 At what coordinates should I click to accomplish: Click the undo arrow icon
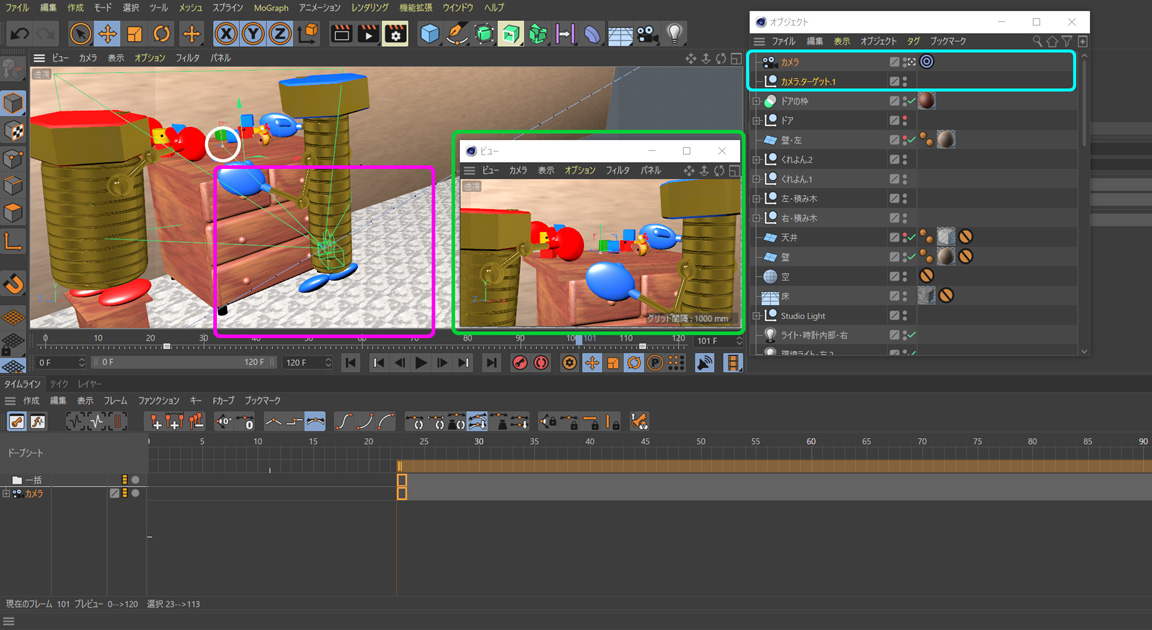tap(19, 34)
